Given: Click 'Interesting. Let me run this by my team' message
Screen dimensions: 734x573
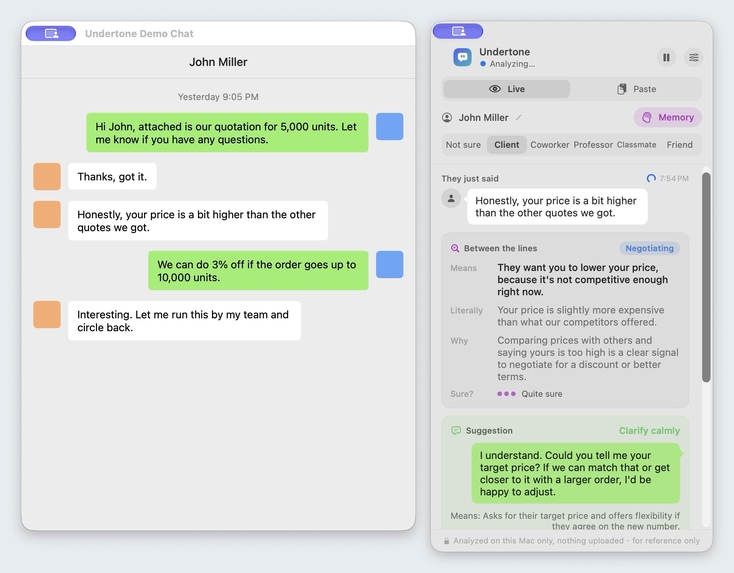Looking at the screenshot, I should pyautogui.click(x=184, y=321).
